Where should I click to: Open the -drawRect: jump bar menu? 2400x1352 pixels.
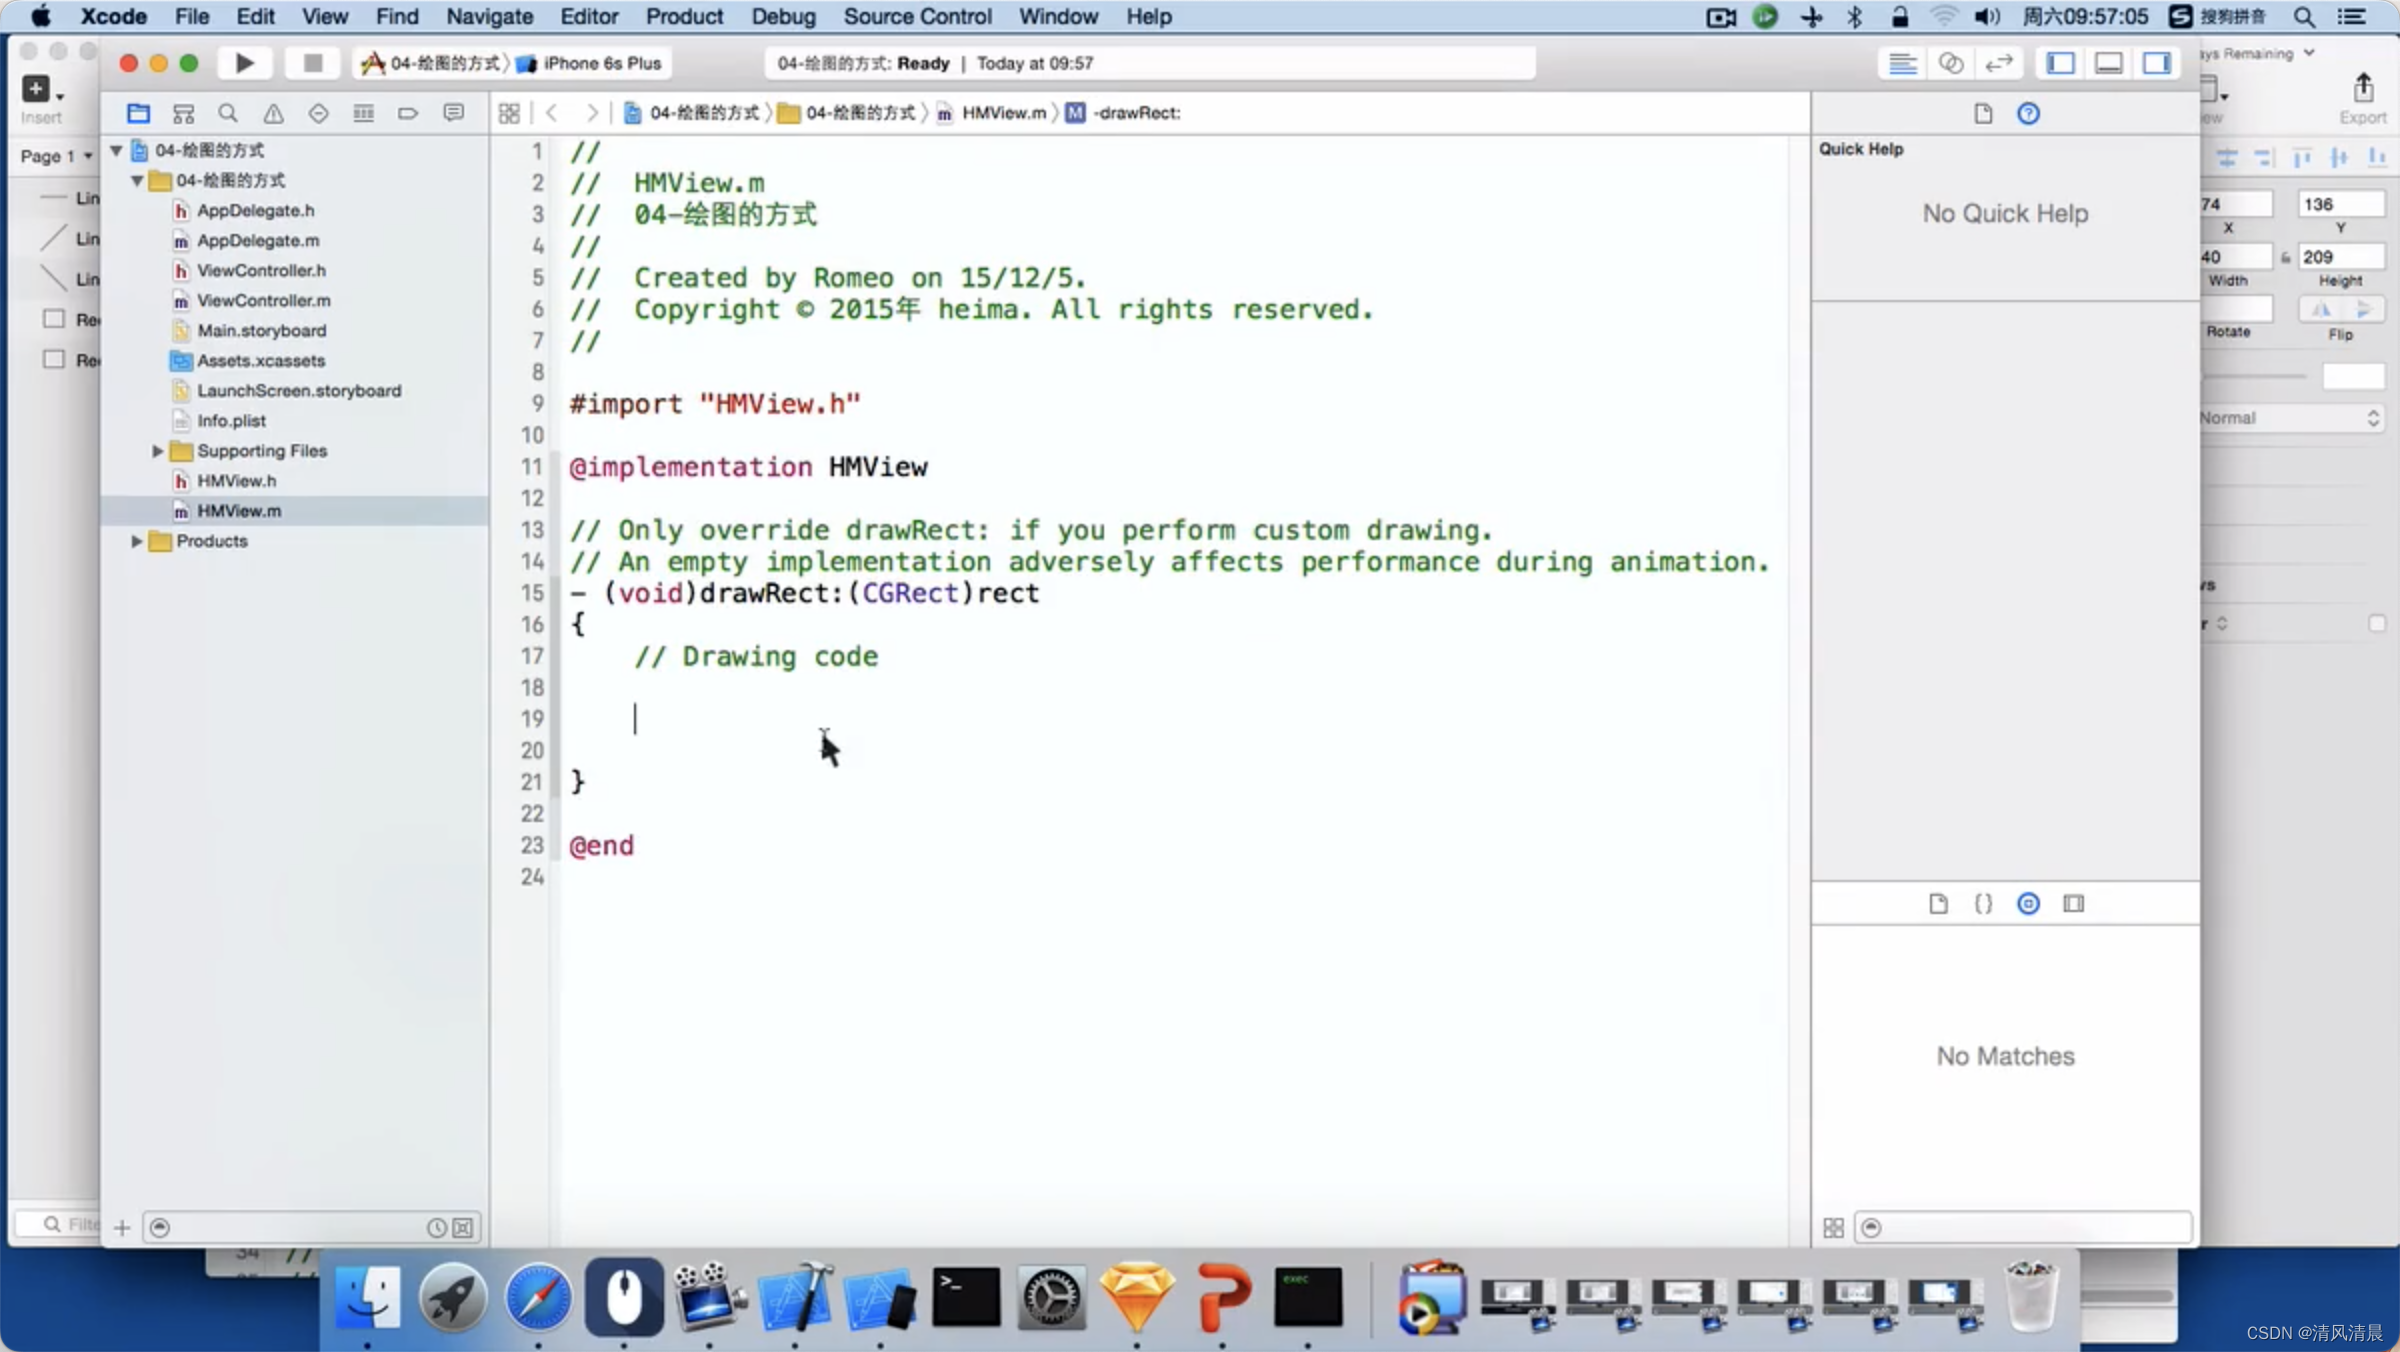pyautogui.click(x=1123, y=113)
